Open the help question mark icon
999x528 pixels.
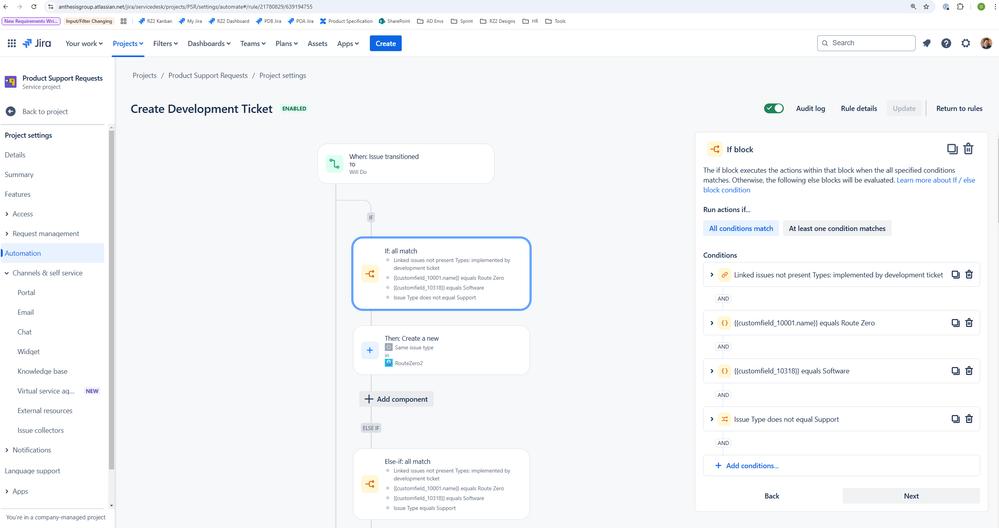click(x=946, y=43)
